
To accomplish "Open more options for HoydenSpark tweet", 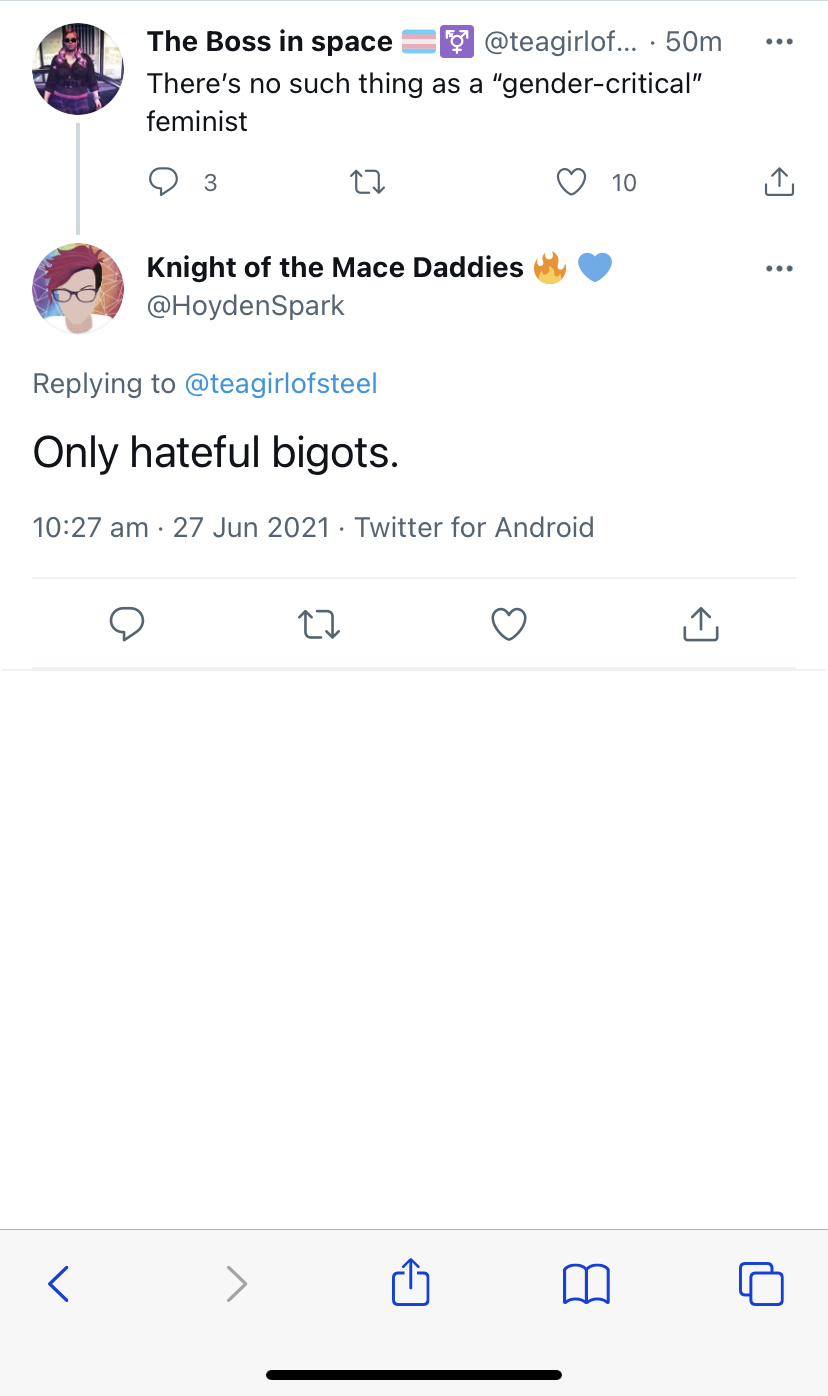I will tap(779, 269).
